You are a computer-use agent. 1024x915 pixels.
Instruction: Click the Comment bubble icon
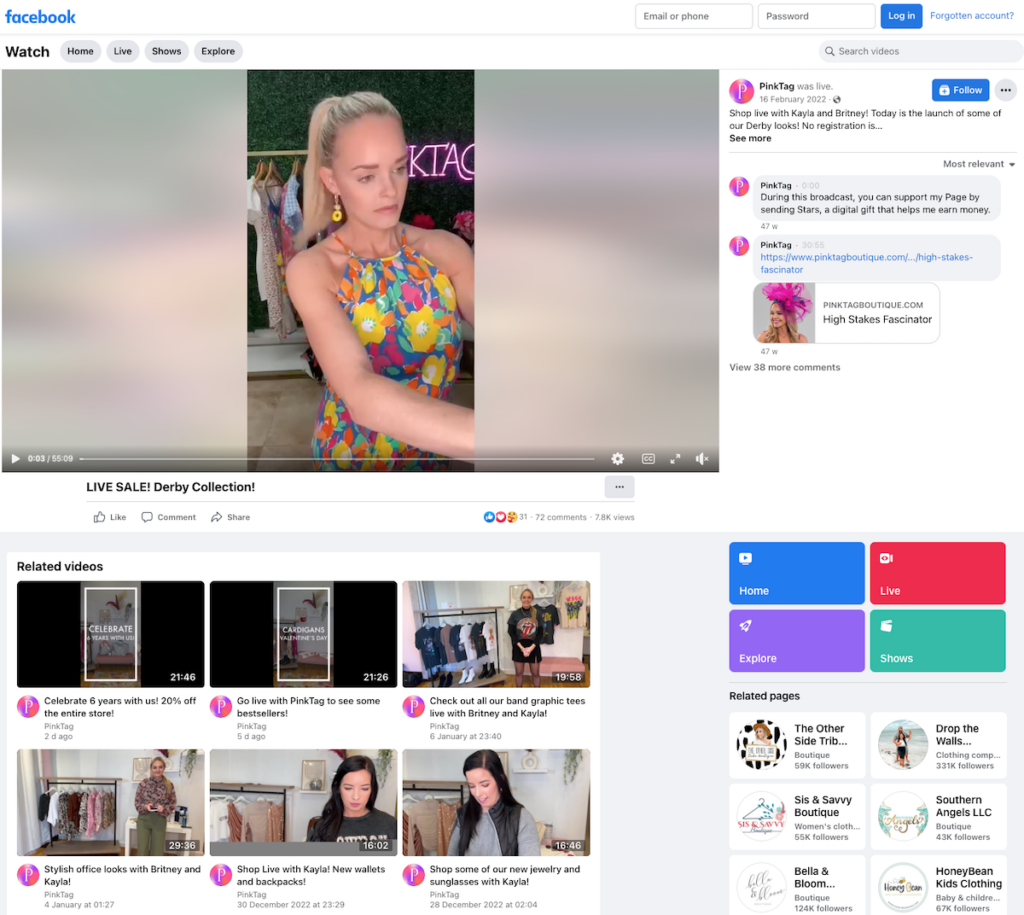pyautogui.click(x=147, y=517)
